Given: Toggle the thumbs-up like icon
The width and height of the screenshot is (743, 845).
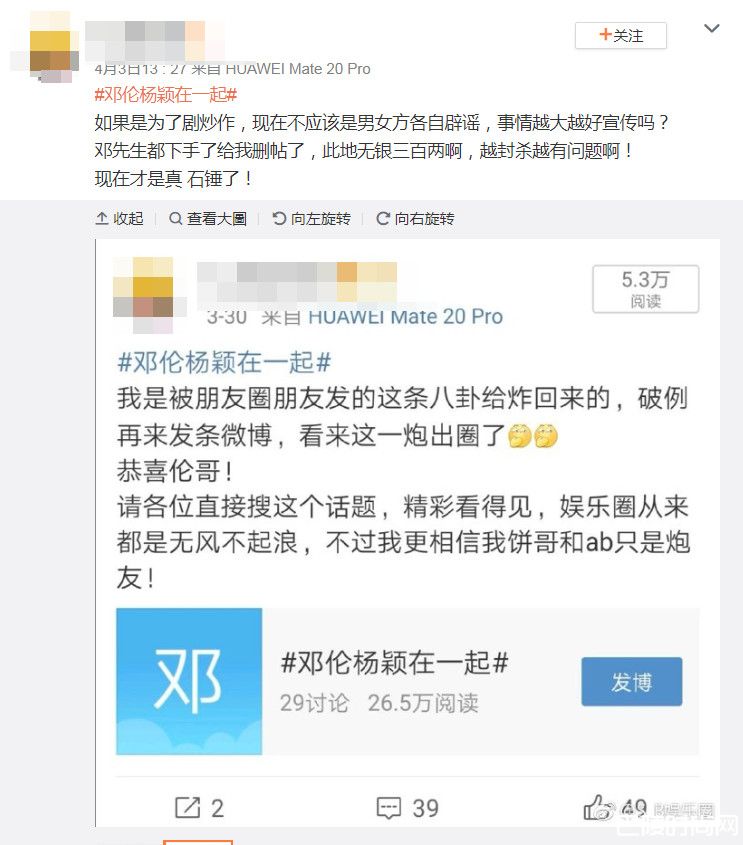Looking at the screenshot, I should [x=598, y=807].
